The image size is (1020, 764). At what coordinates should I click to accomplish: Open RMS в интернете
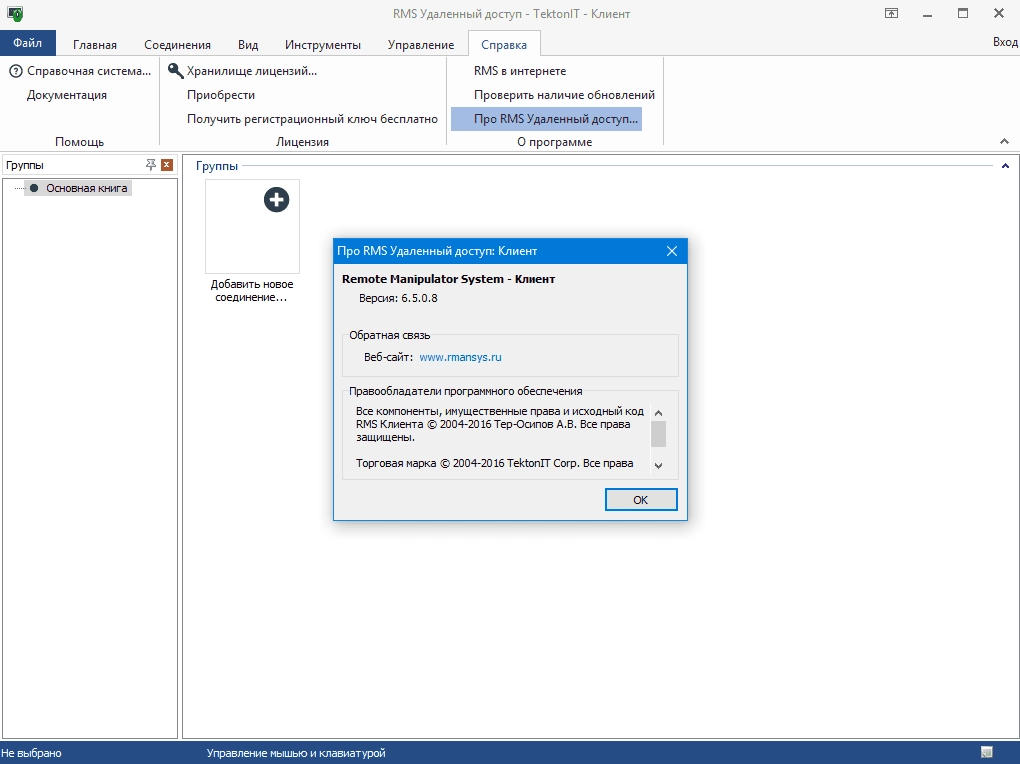click(x=520, y=71)
